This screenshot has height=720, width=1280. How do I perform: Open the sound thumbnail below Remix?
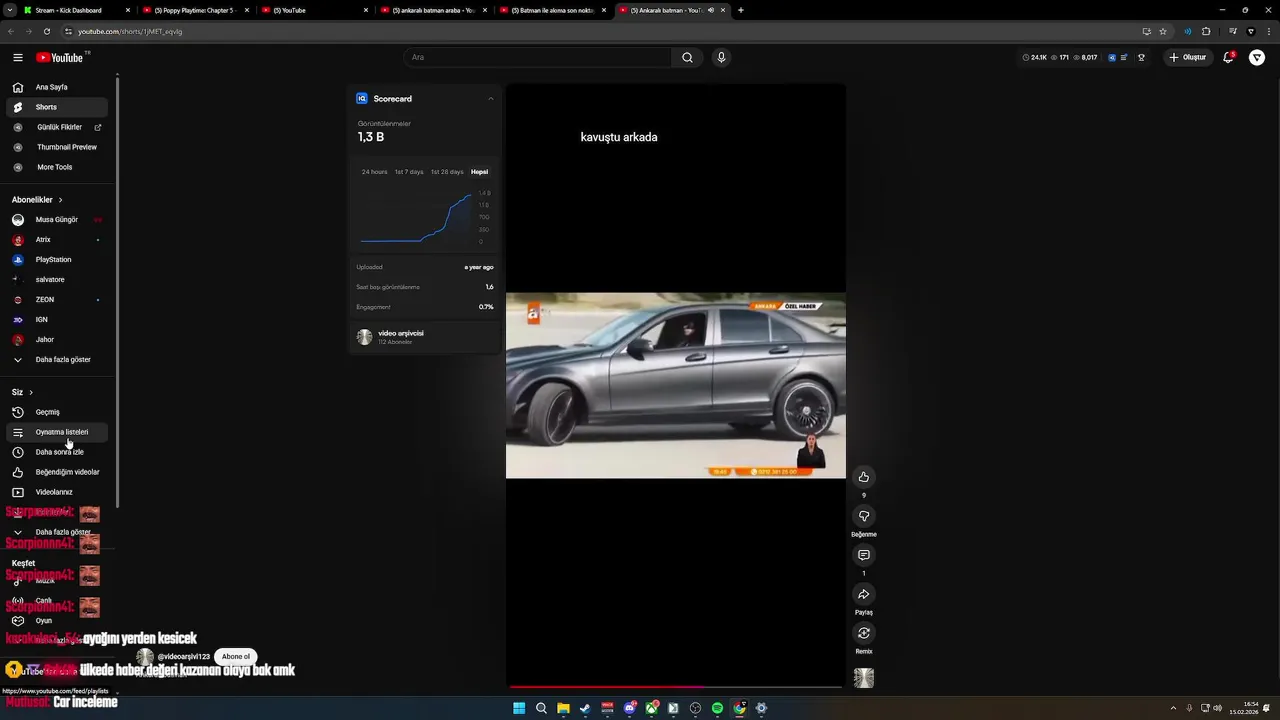click(x=864, y=678)
